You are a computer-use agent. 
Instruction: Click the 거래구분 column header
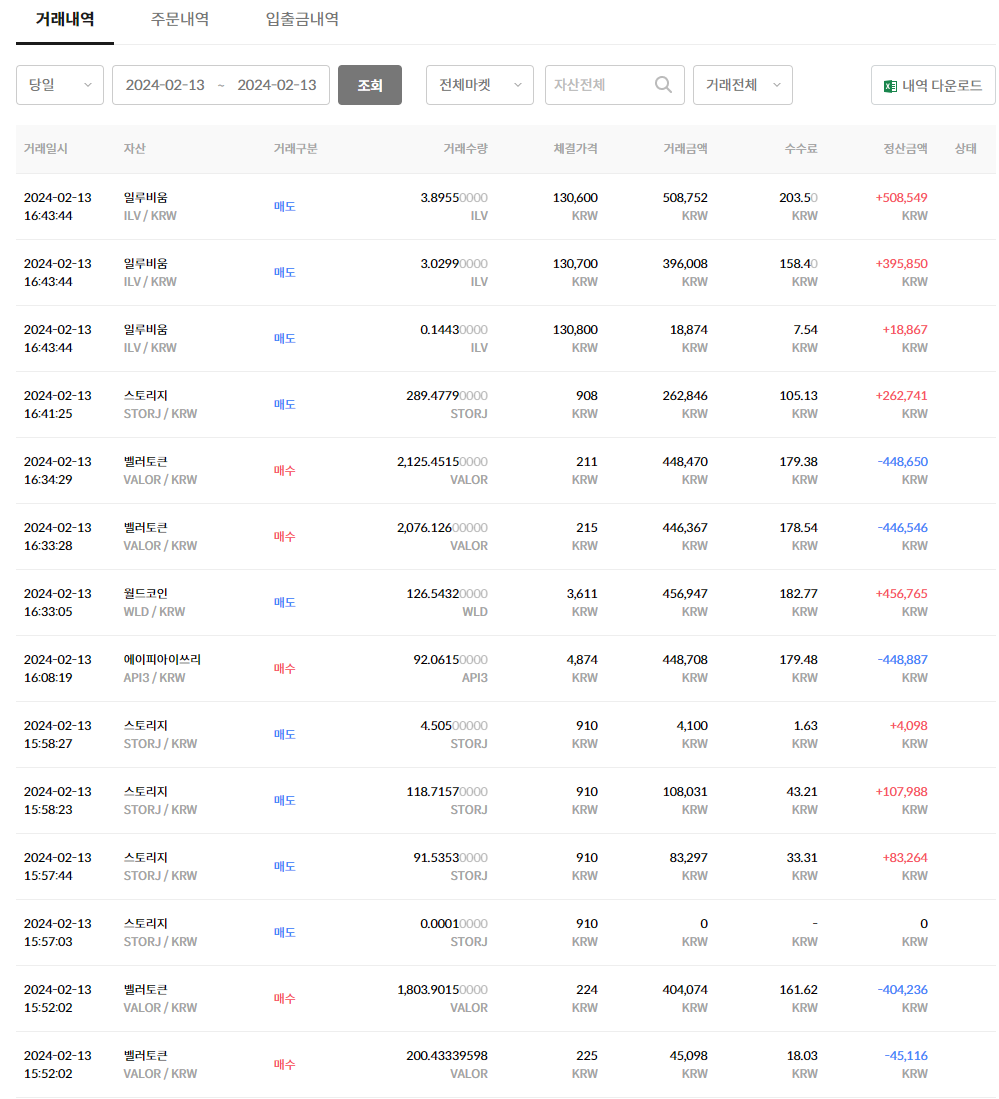[295, 149]
